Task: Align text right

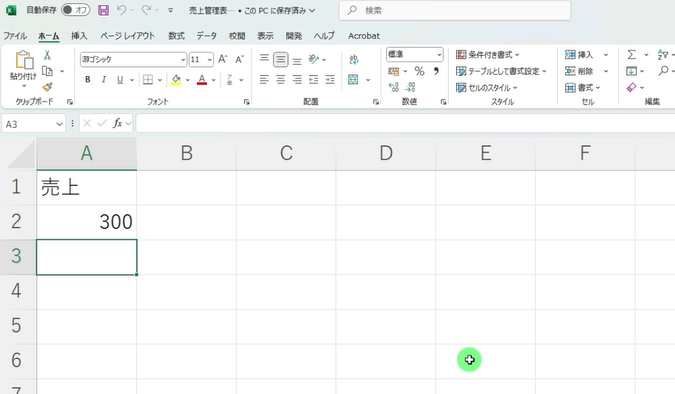Action: point(297,80)
